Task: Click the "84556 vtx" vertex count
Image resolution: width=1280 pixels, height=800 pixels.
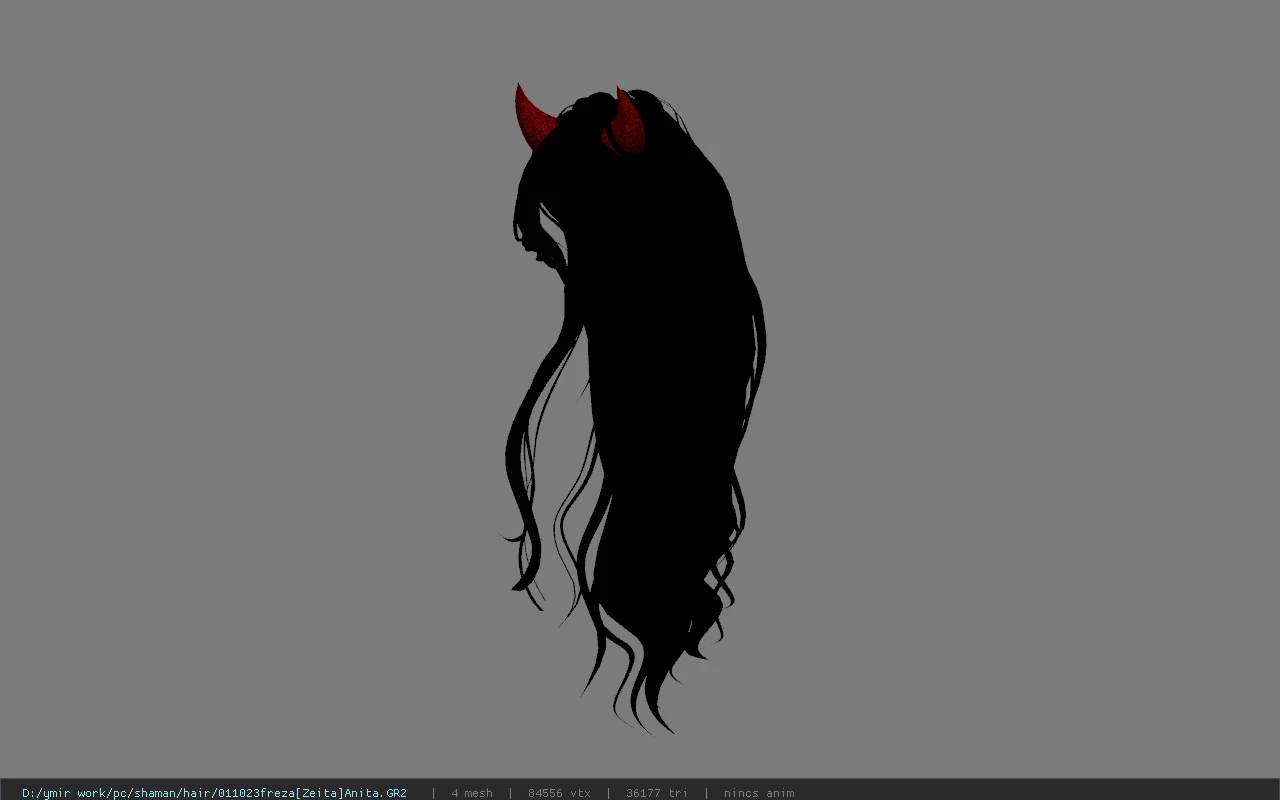Action: pyautogui.click(x=559, y=793)
